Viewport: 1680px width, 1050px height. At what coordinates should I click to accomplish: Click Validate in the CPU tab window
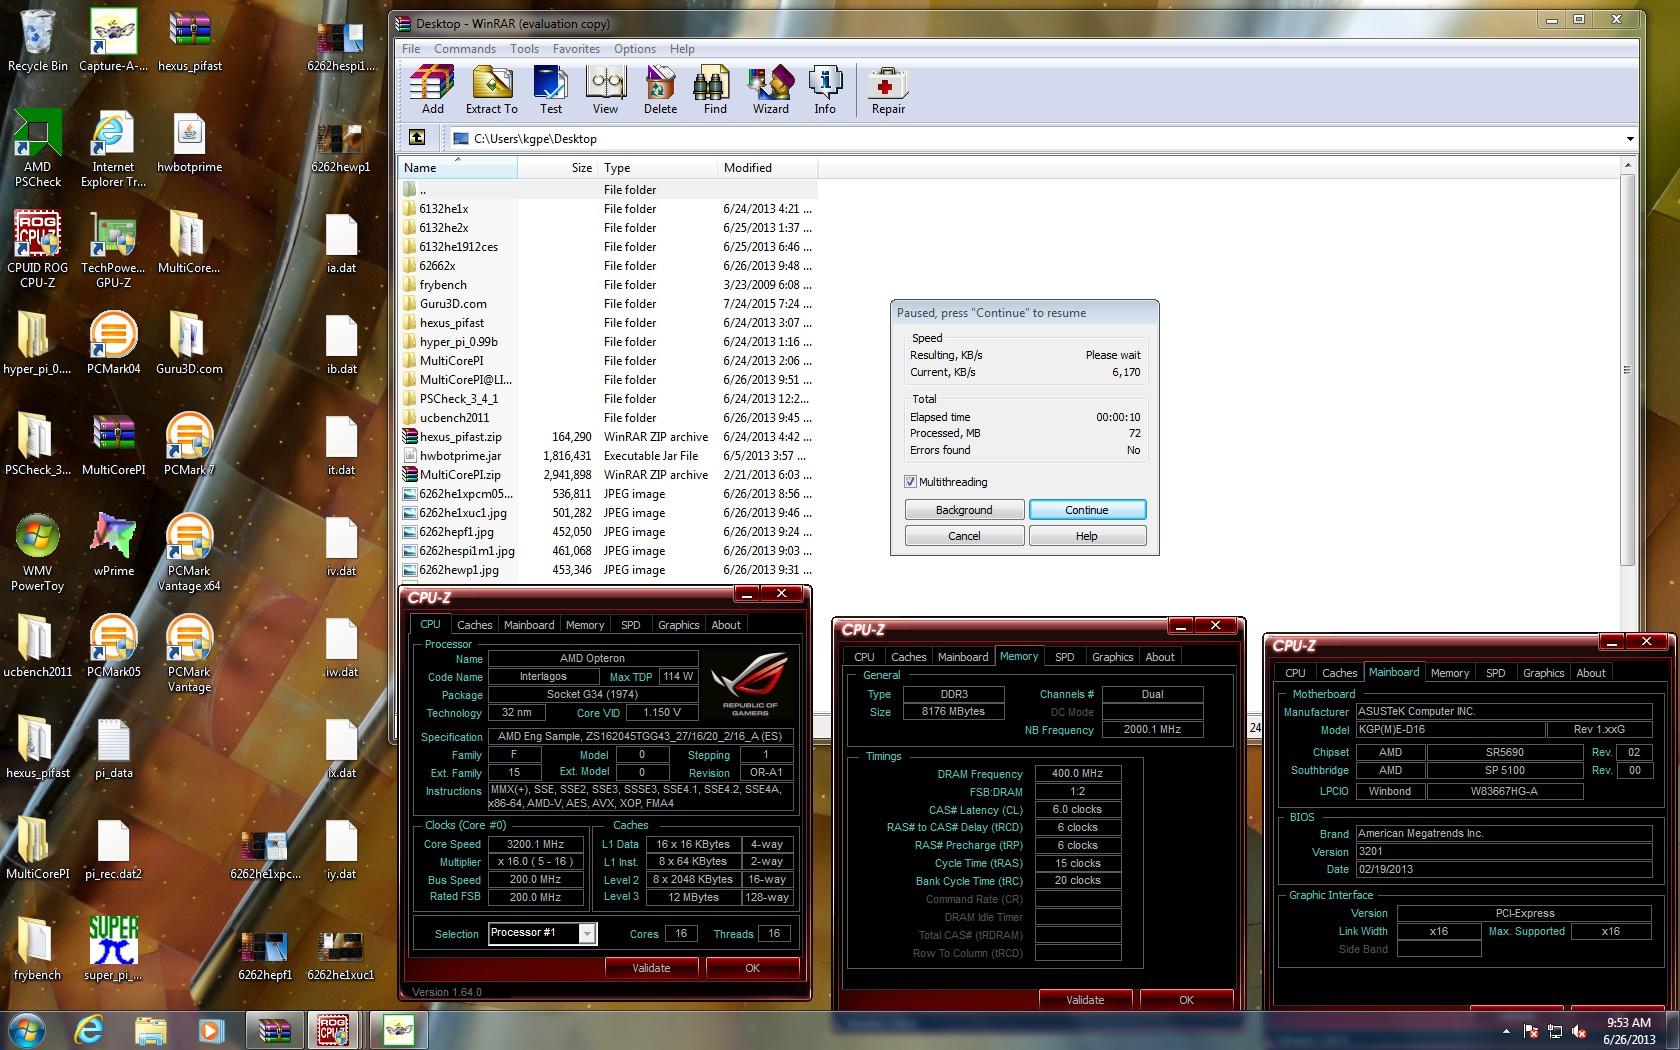pyautogui.click(x=651, y=968)
